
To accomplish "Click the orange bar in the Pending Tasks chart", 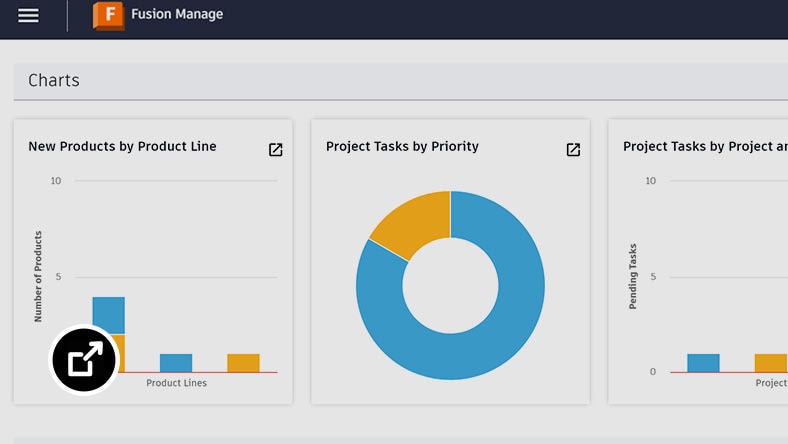I will pyautogui.click(x=770, y=363).
